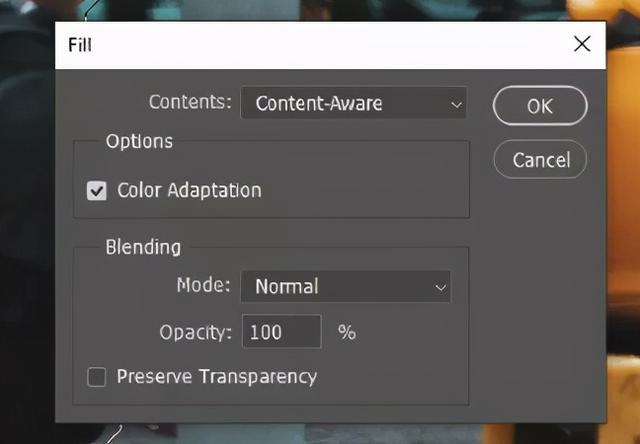This screenshot has height=444, width=640.
Task: Click the Contents: field label
Action: pyautogui.click(x=190, y=102)
